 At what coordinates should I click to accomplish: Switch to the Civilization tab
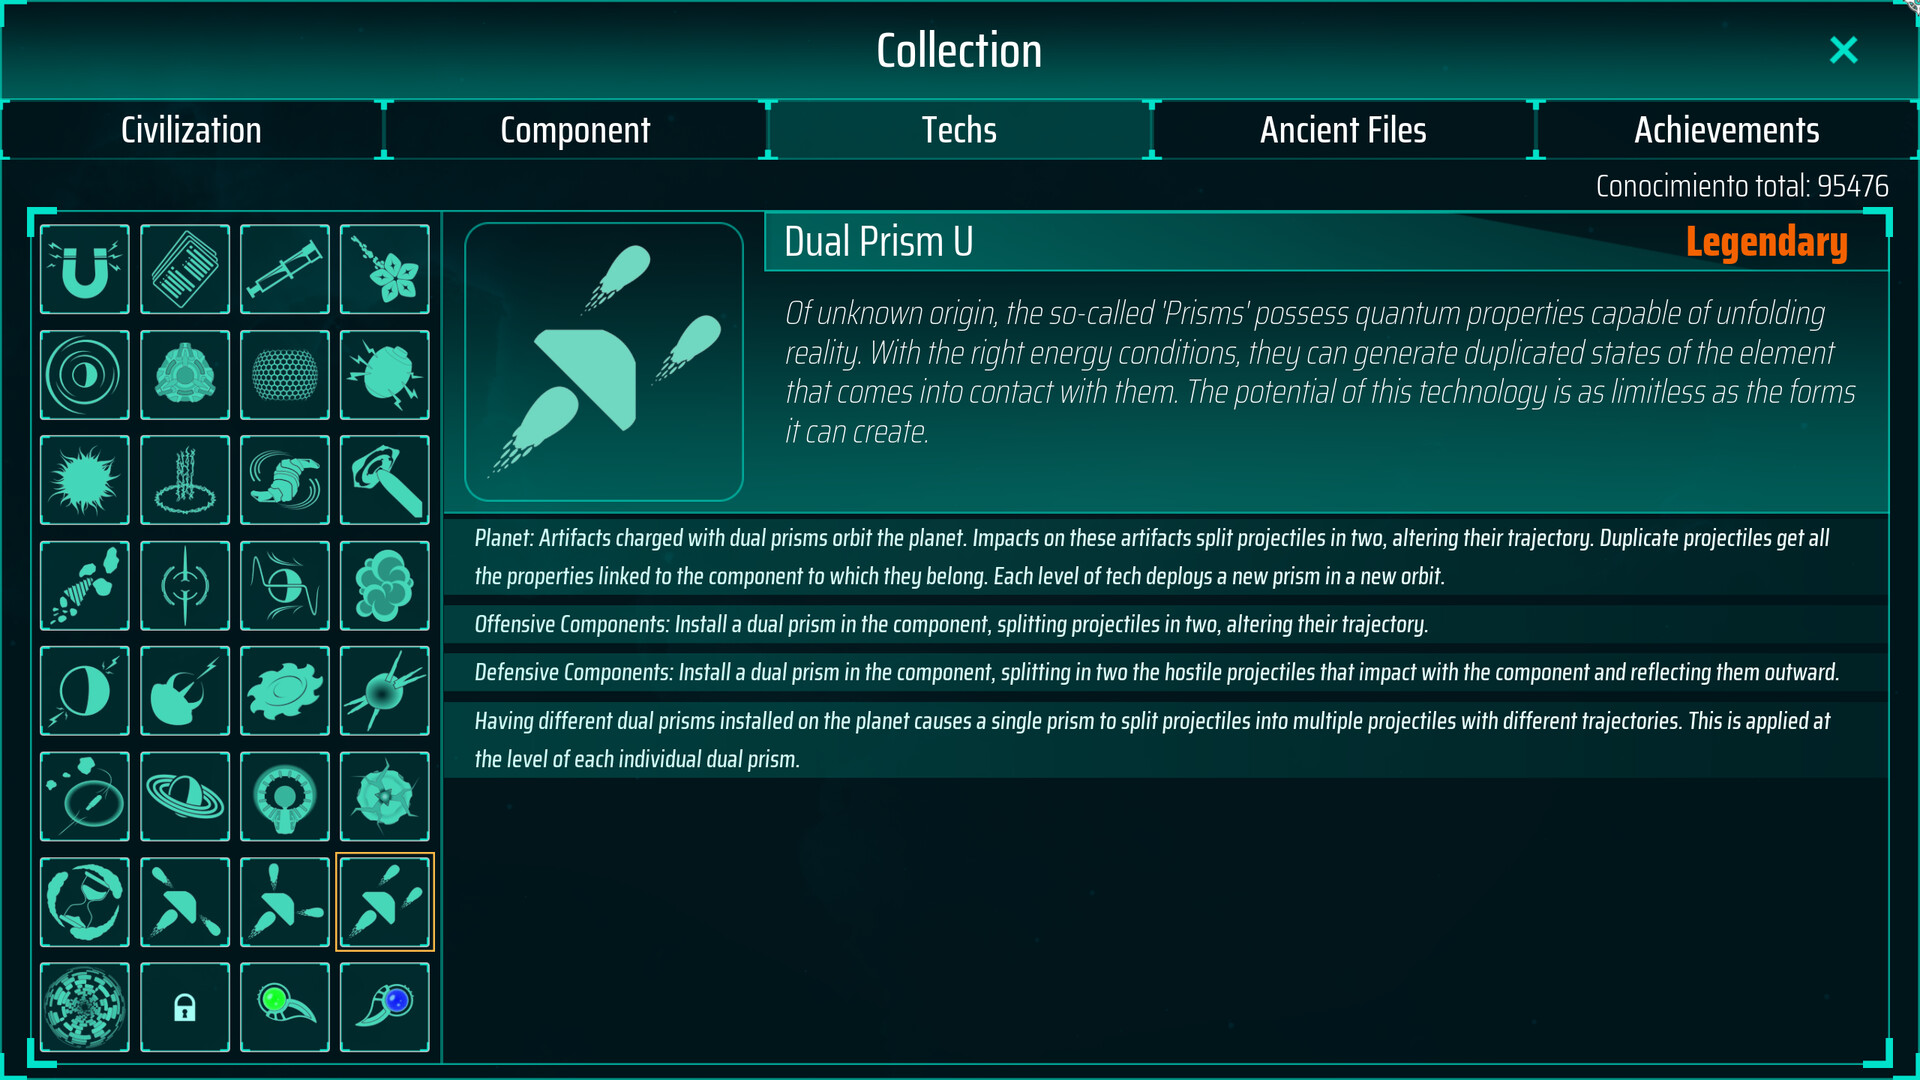click(x=191, y=130)
